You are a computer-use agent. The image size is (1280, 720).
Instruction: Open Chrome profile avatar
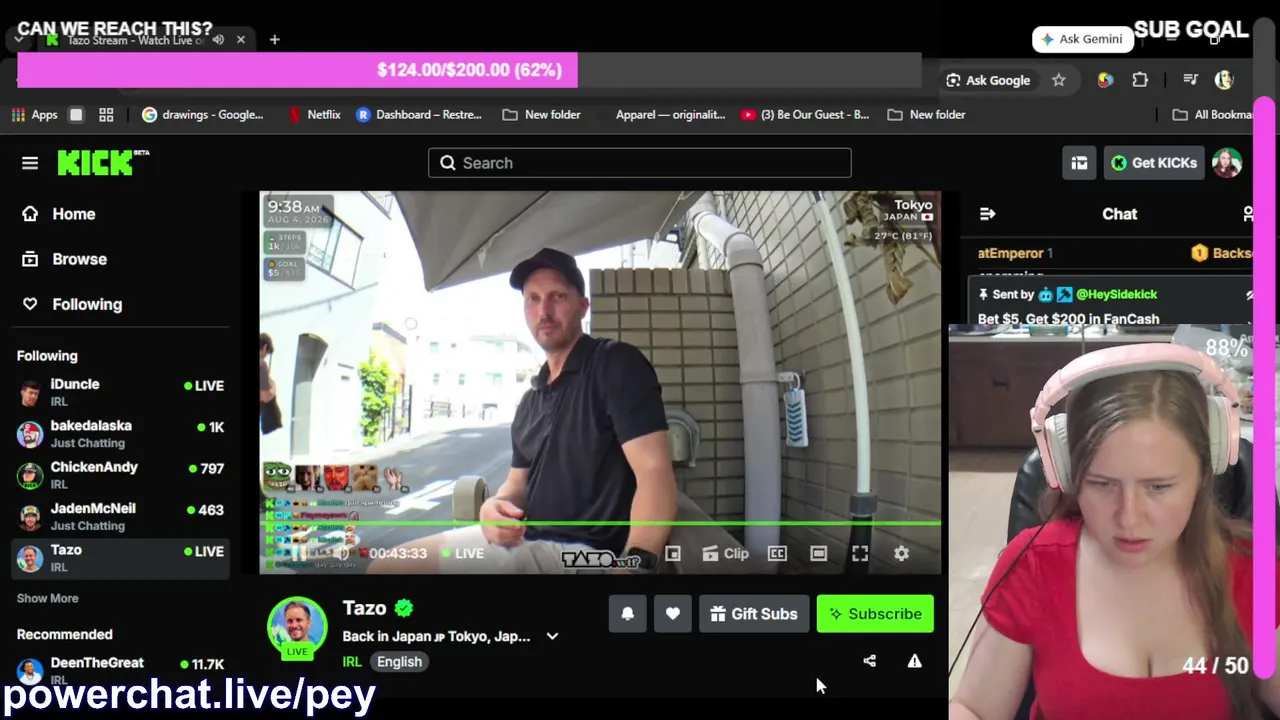tap(1224, 80)
